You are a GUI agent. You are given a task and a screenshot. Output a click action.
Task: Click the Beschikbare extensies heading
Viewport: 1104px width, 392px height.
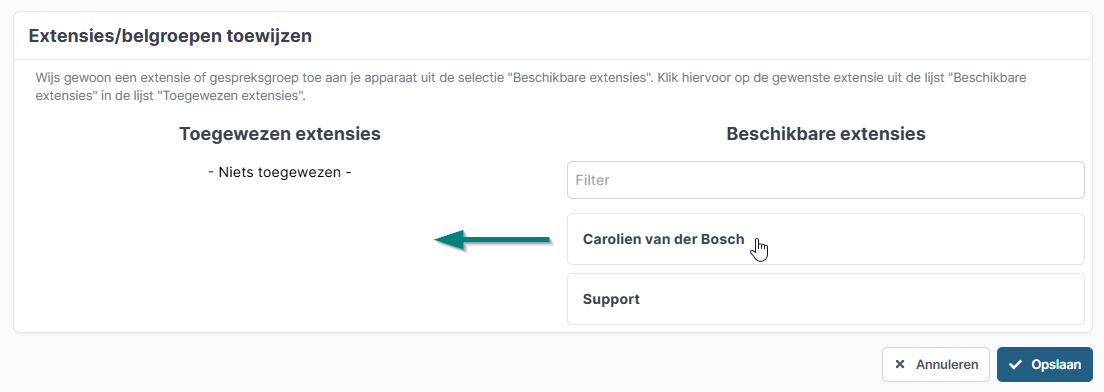click(x=825, y=134)
